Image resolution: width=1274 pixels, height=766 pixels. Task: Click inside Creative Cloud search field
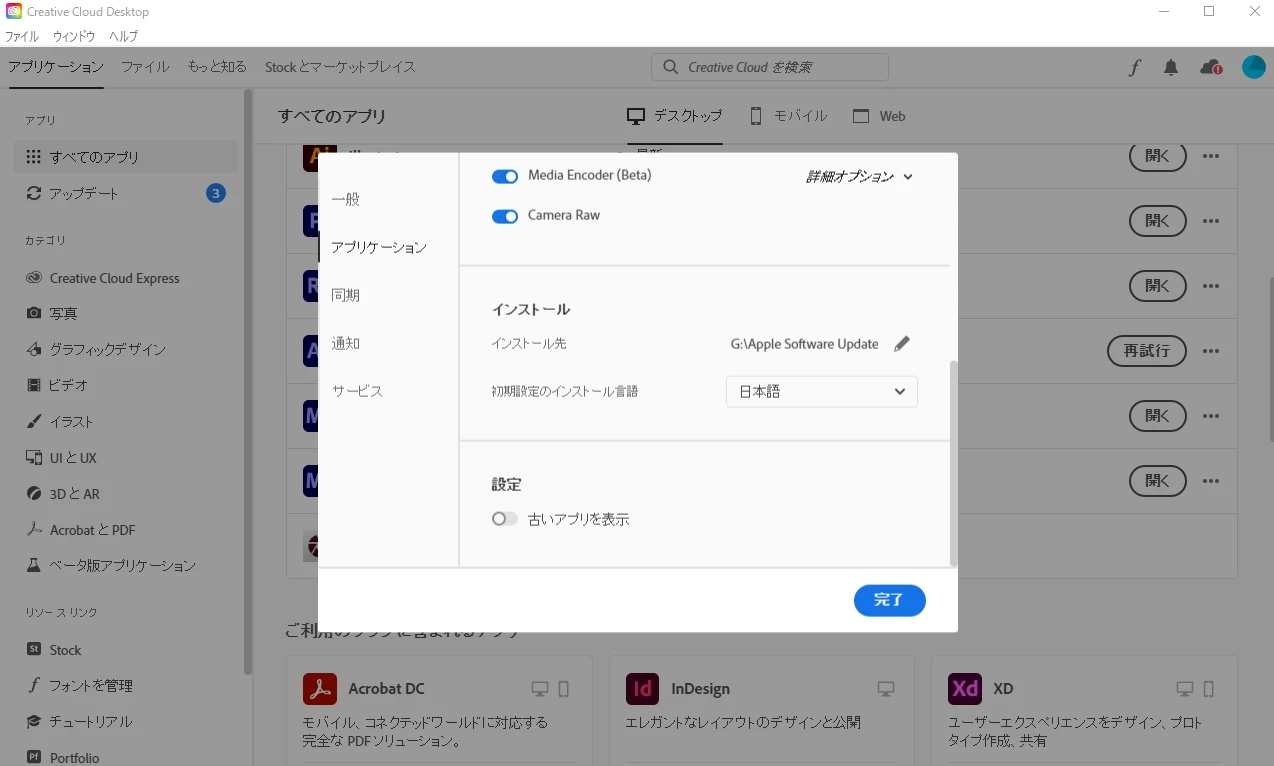click(770, 67)
